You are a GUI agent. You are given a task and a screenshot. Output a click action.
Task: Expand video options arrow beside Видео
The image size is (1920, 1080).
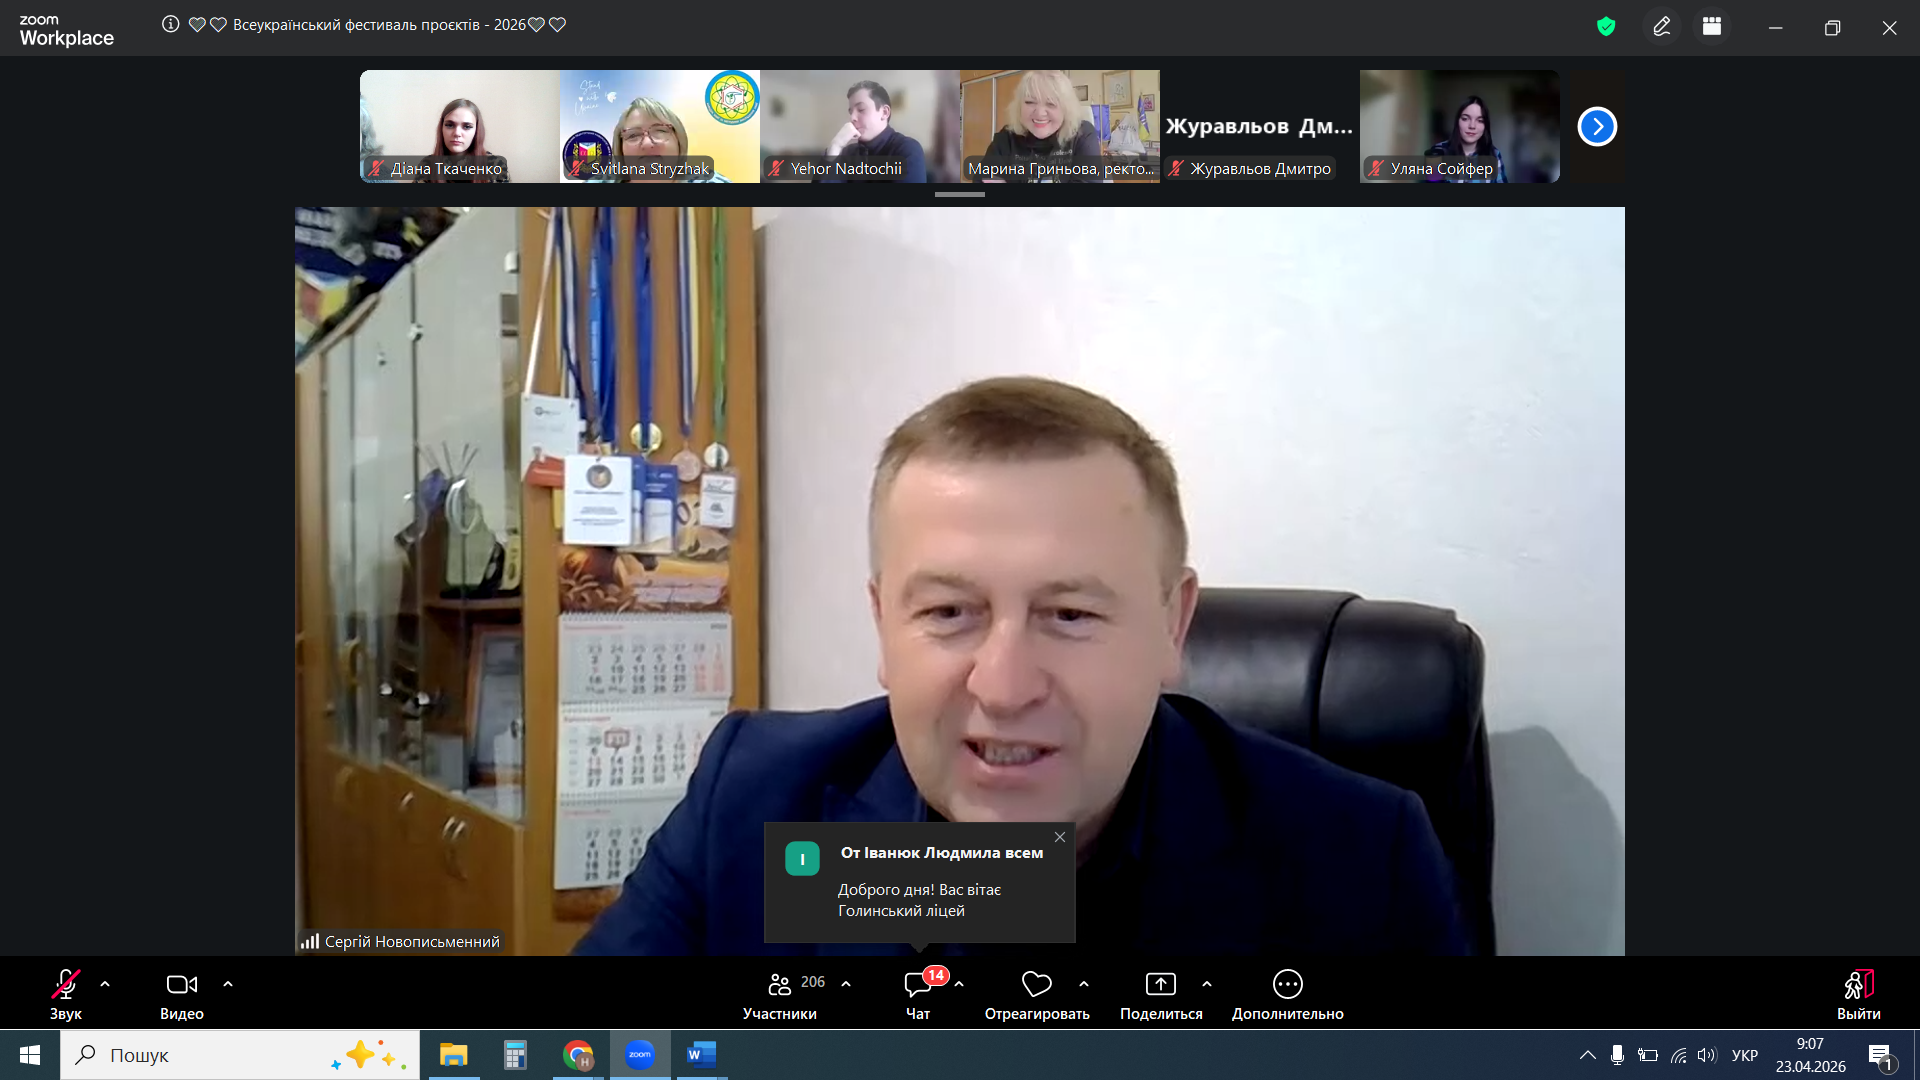(228, 984)
